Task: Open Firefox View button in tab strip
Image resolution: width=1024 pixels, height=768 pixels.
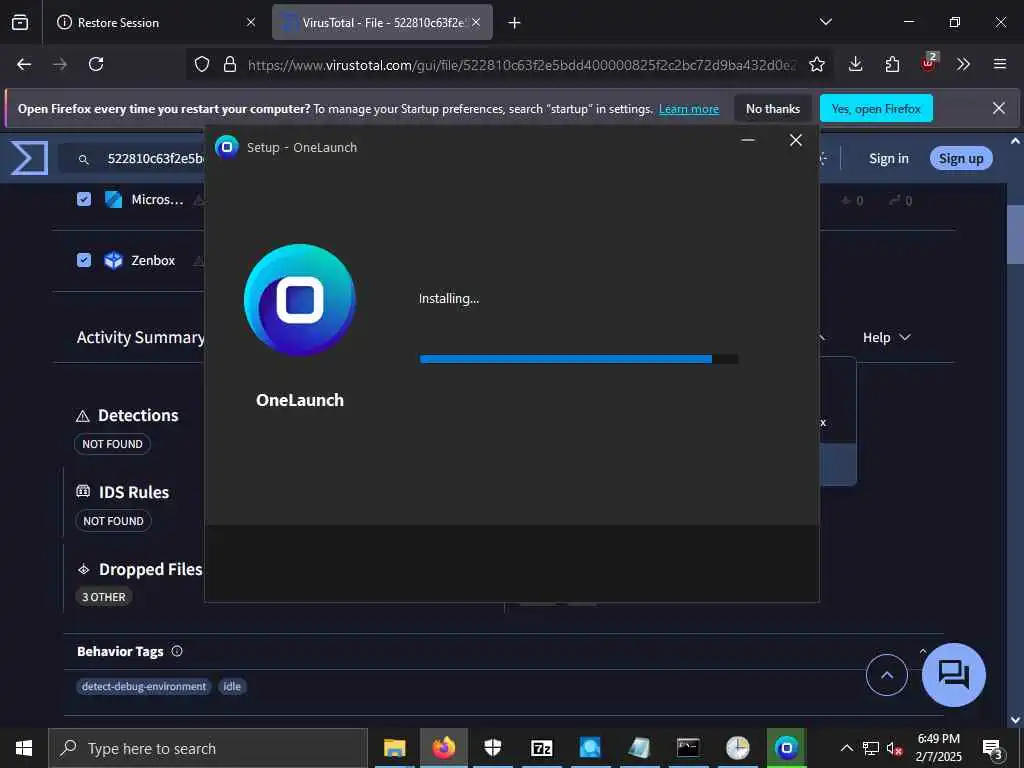Action: click(20, 22)
